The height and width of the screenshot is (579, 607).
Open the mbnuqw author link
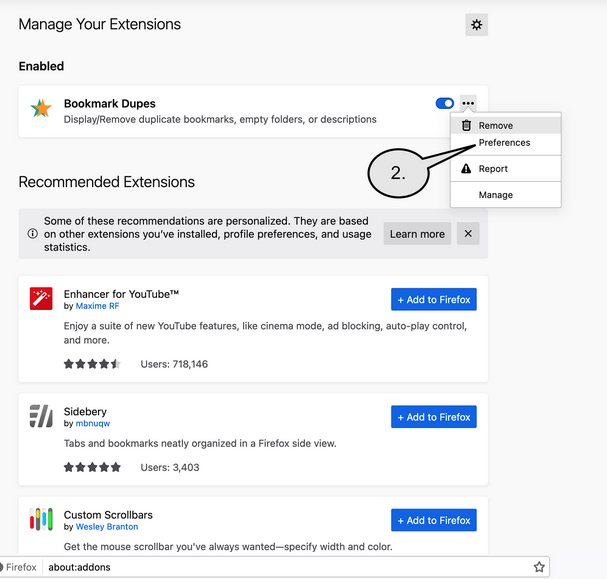[93, 423]
